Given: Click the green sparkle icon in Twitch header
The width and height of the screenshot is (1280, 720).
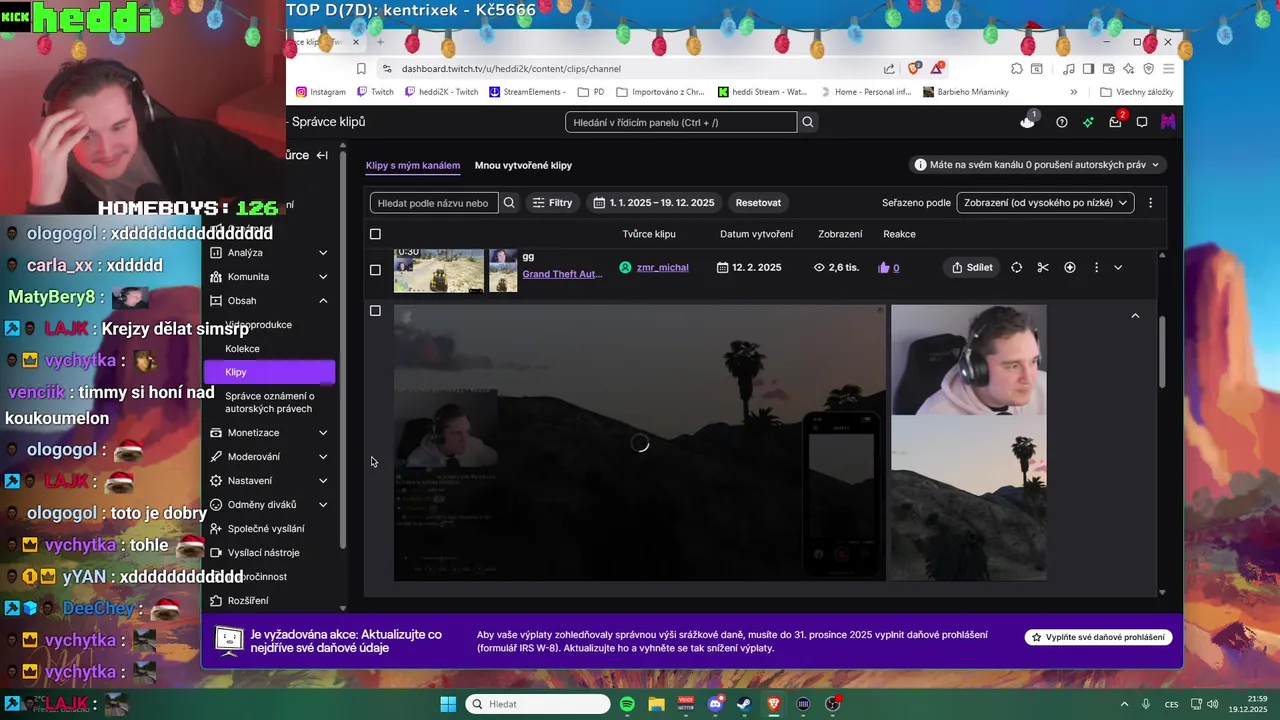Looking at the screenshot, I should (1088, 122).
